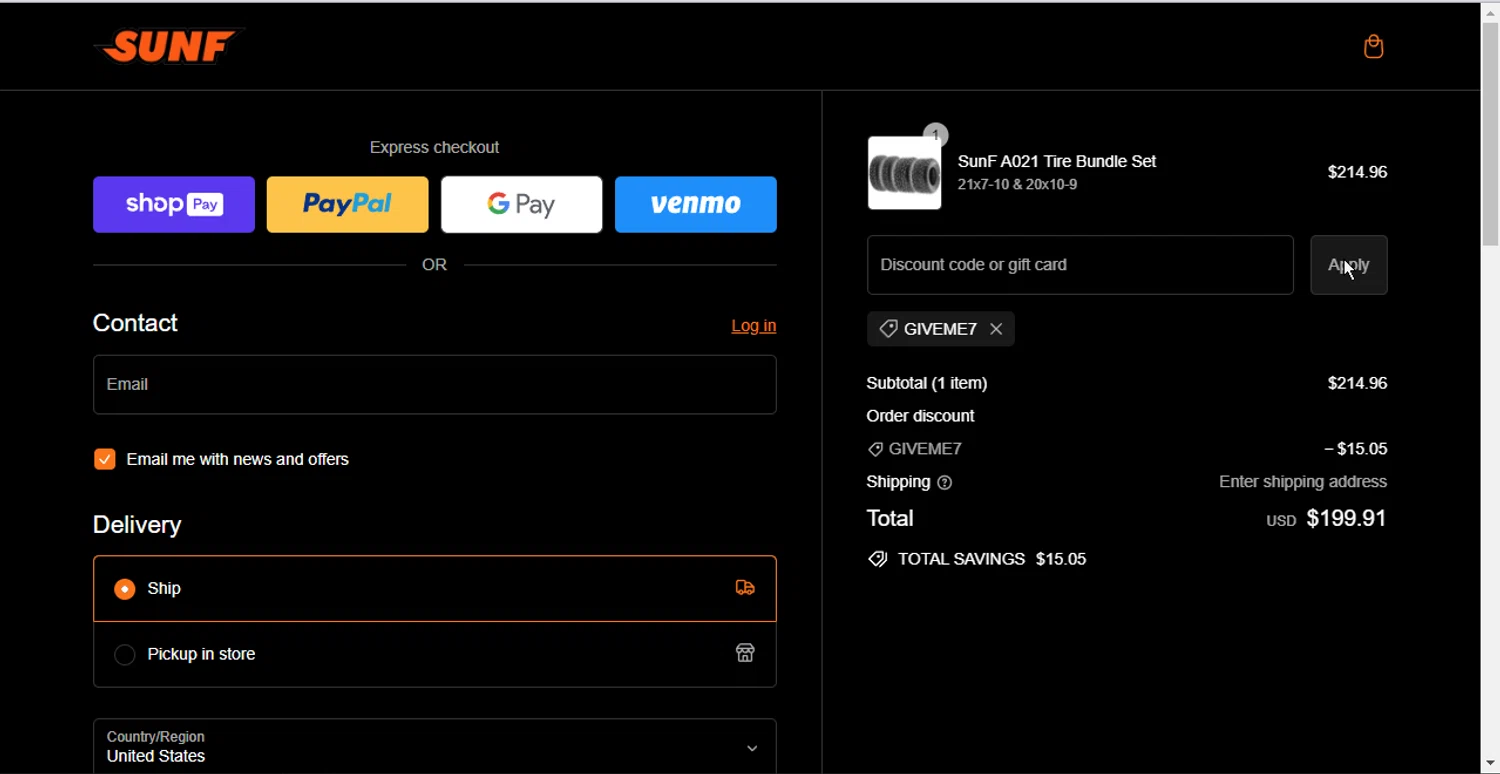Click the Order discount label

[920, 416]
